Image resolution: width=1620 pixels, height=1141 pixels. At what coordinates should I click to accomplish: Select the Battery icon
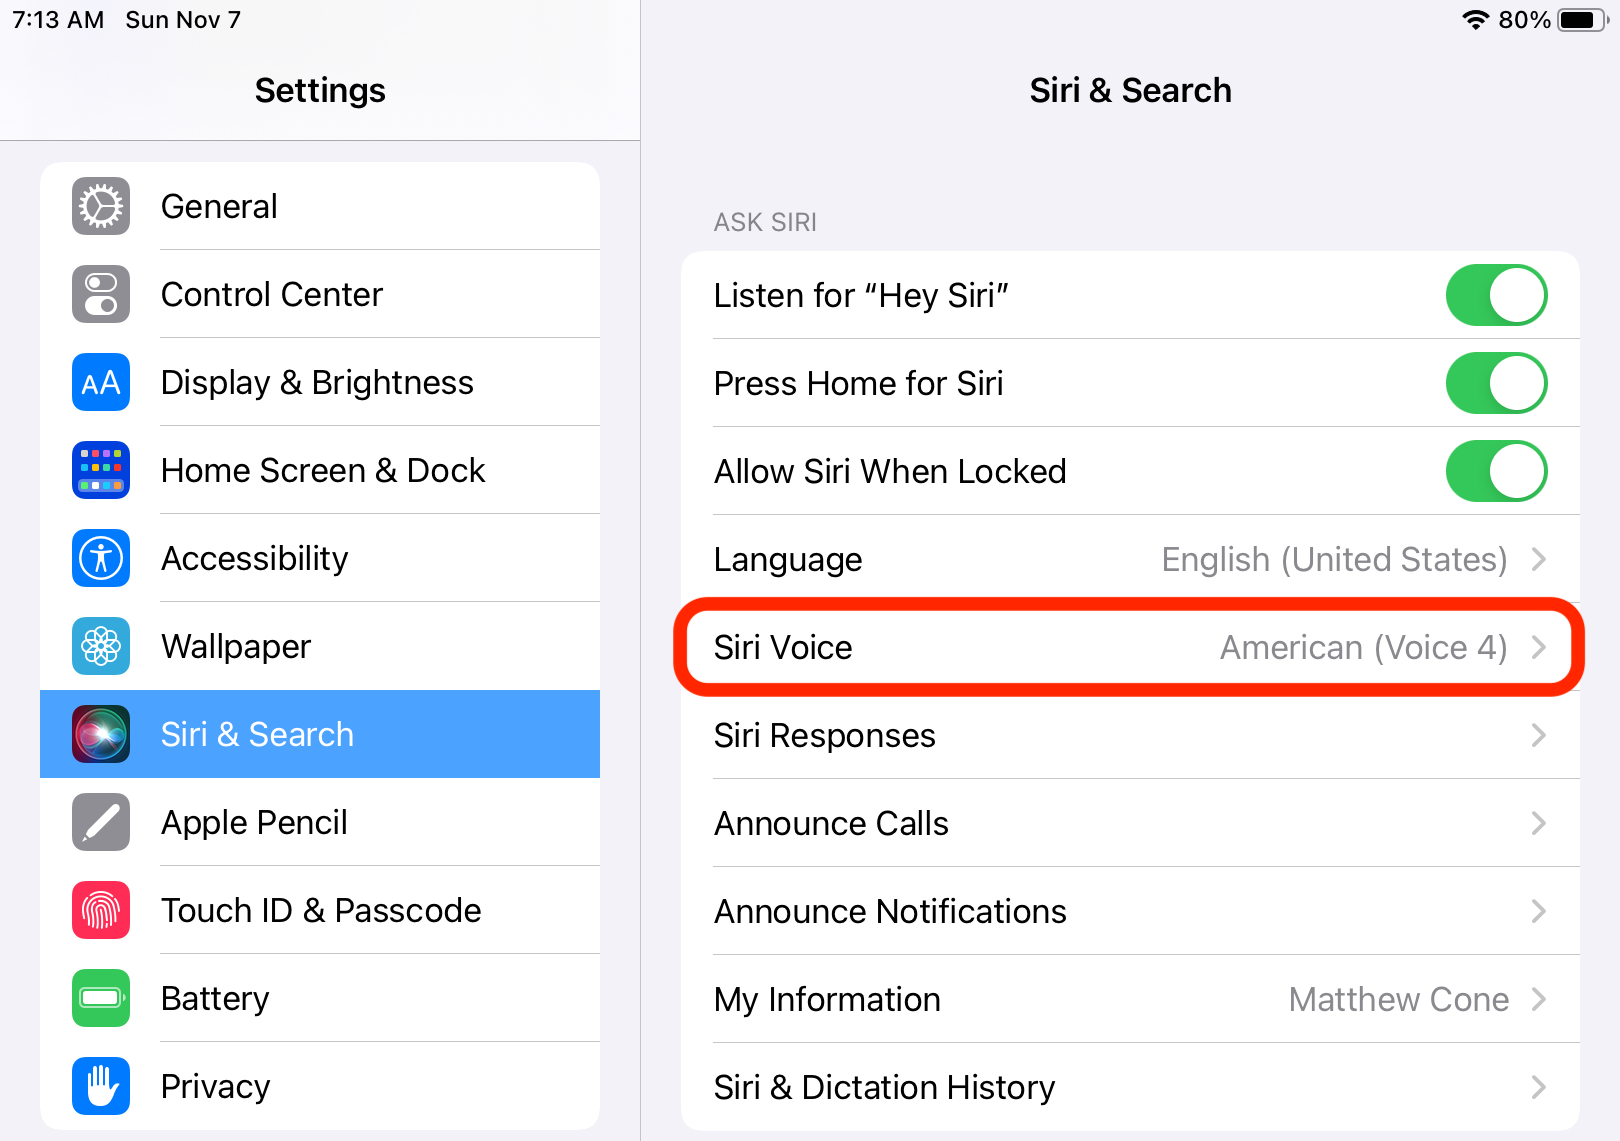point(100,998)
